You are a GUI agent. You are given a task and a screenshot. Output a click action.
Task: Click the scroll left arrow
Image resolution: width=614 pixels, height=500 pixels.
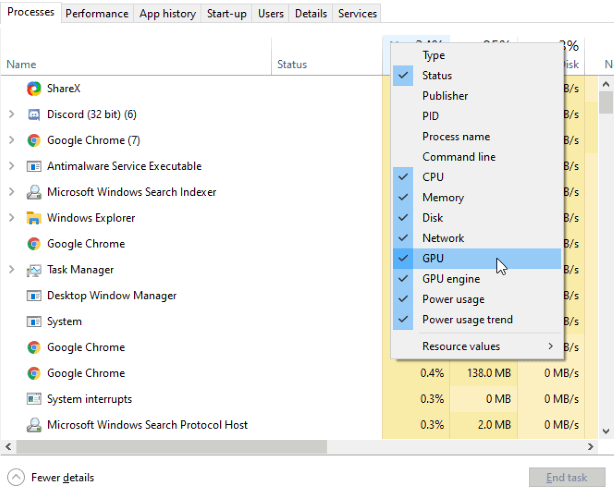[x=8, y=447]
